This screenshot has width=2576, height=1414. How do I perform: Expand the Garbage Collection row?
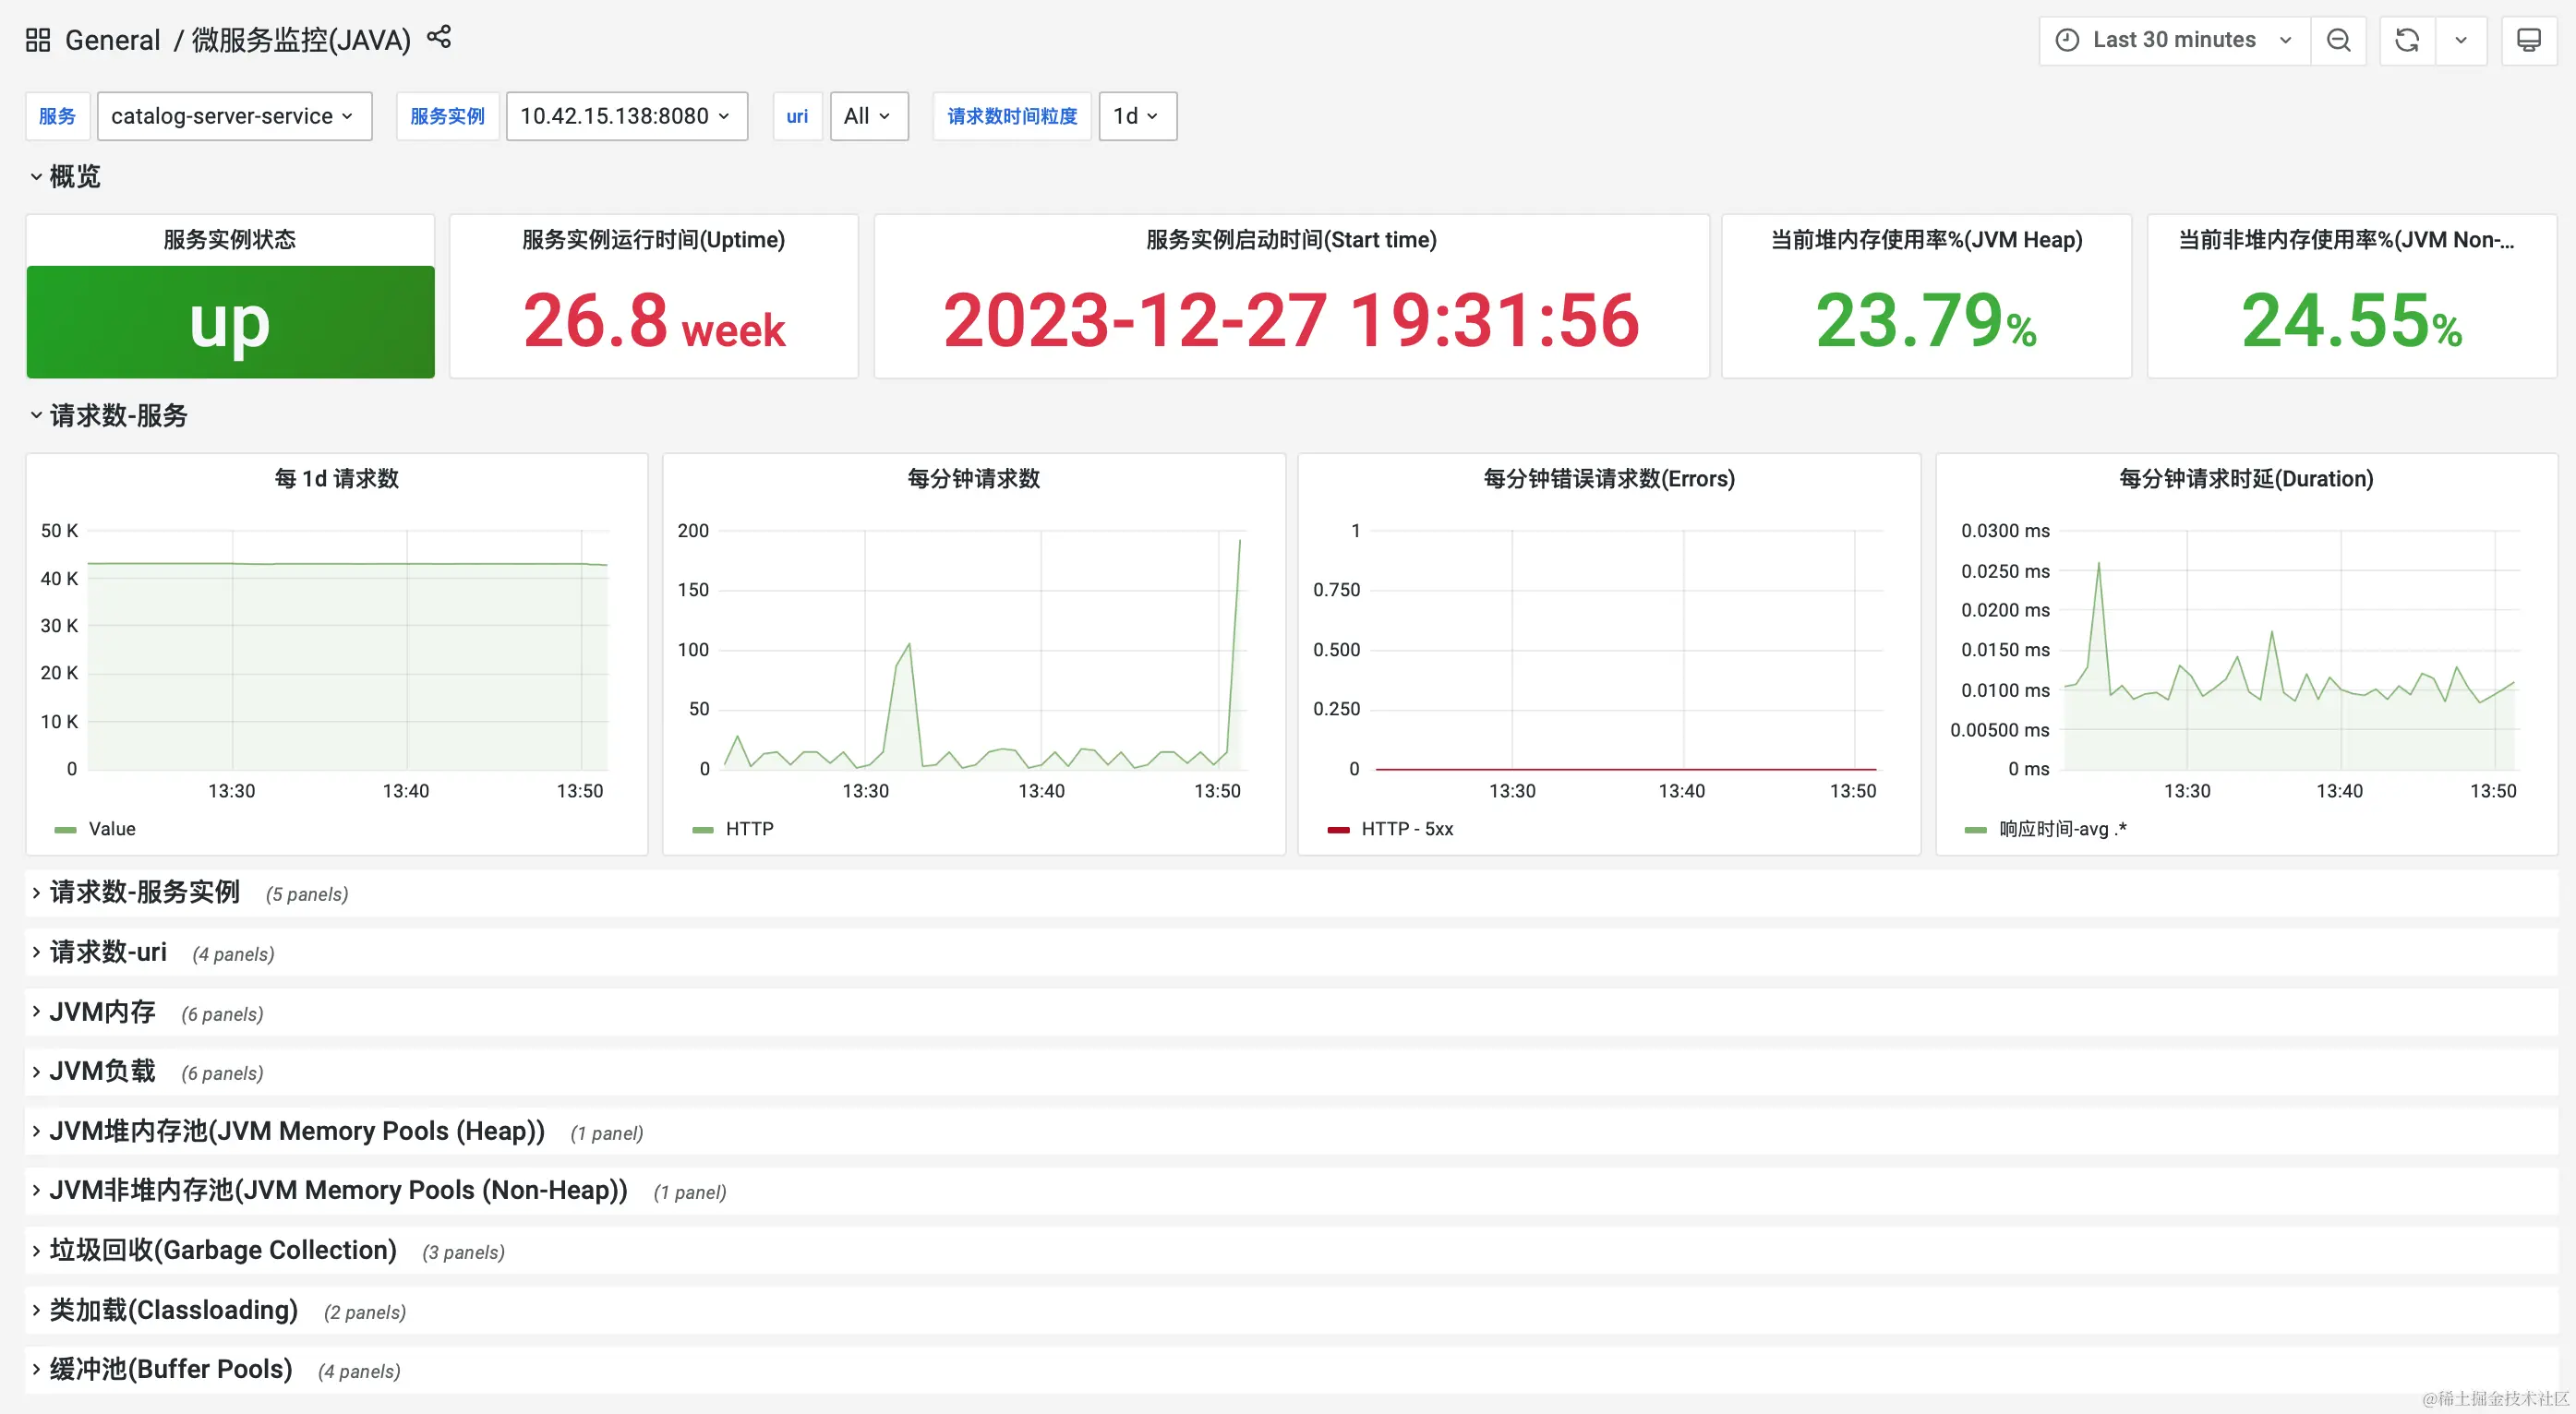point(222,1250)
